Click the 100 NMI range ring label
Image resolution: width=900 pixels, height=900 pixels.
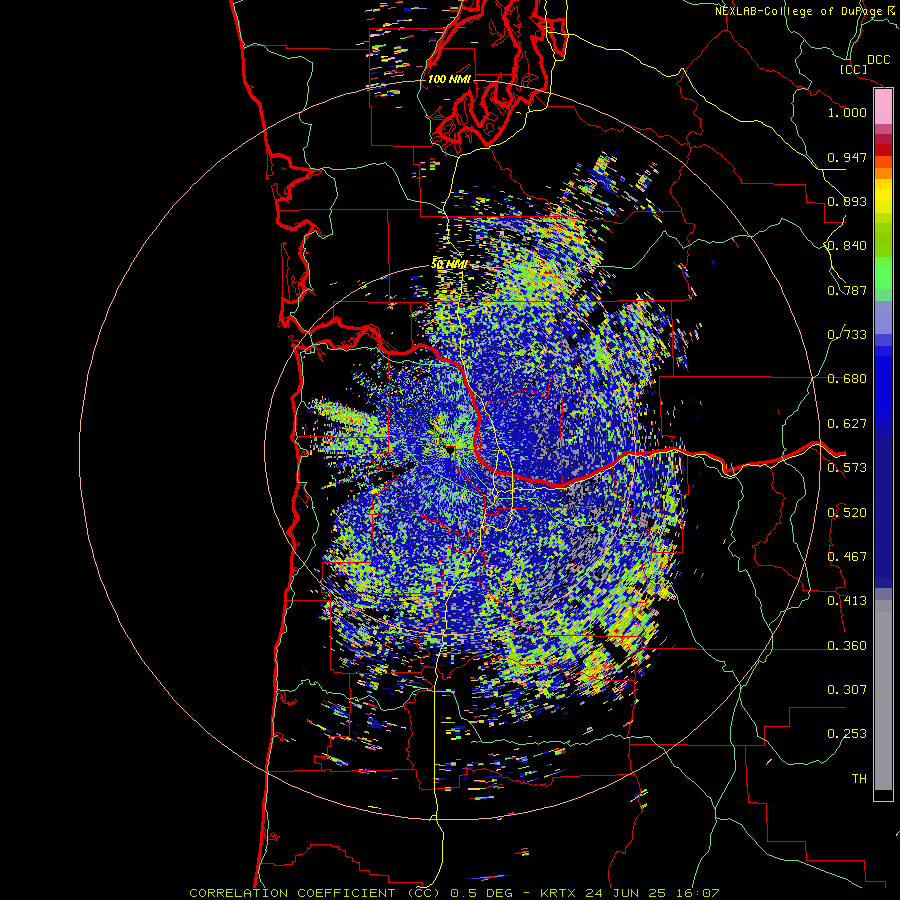[x=449, y=79]
